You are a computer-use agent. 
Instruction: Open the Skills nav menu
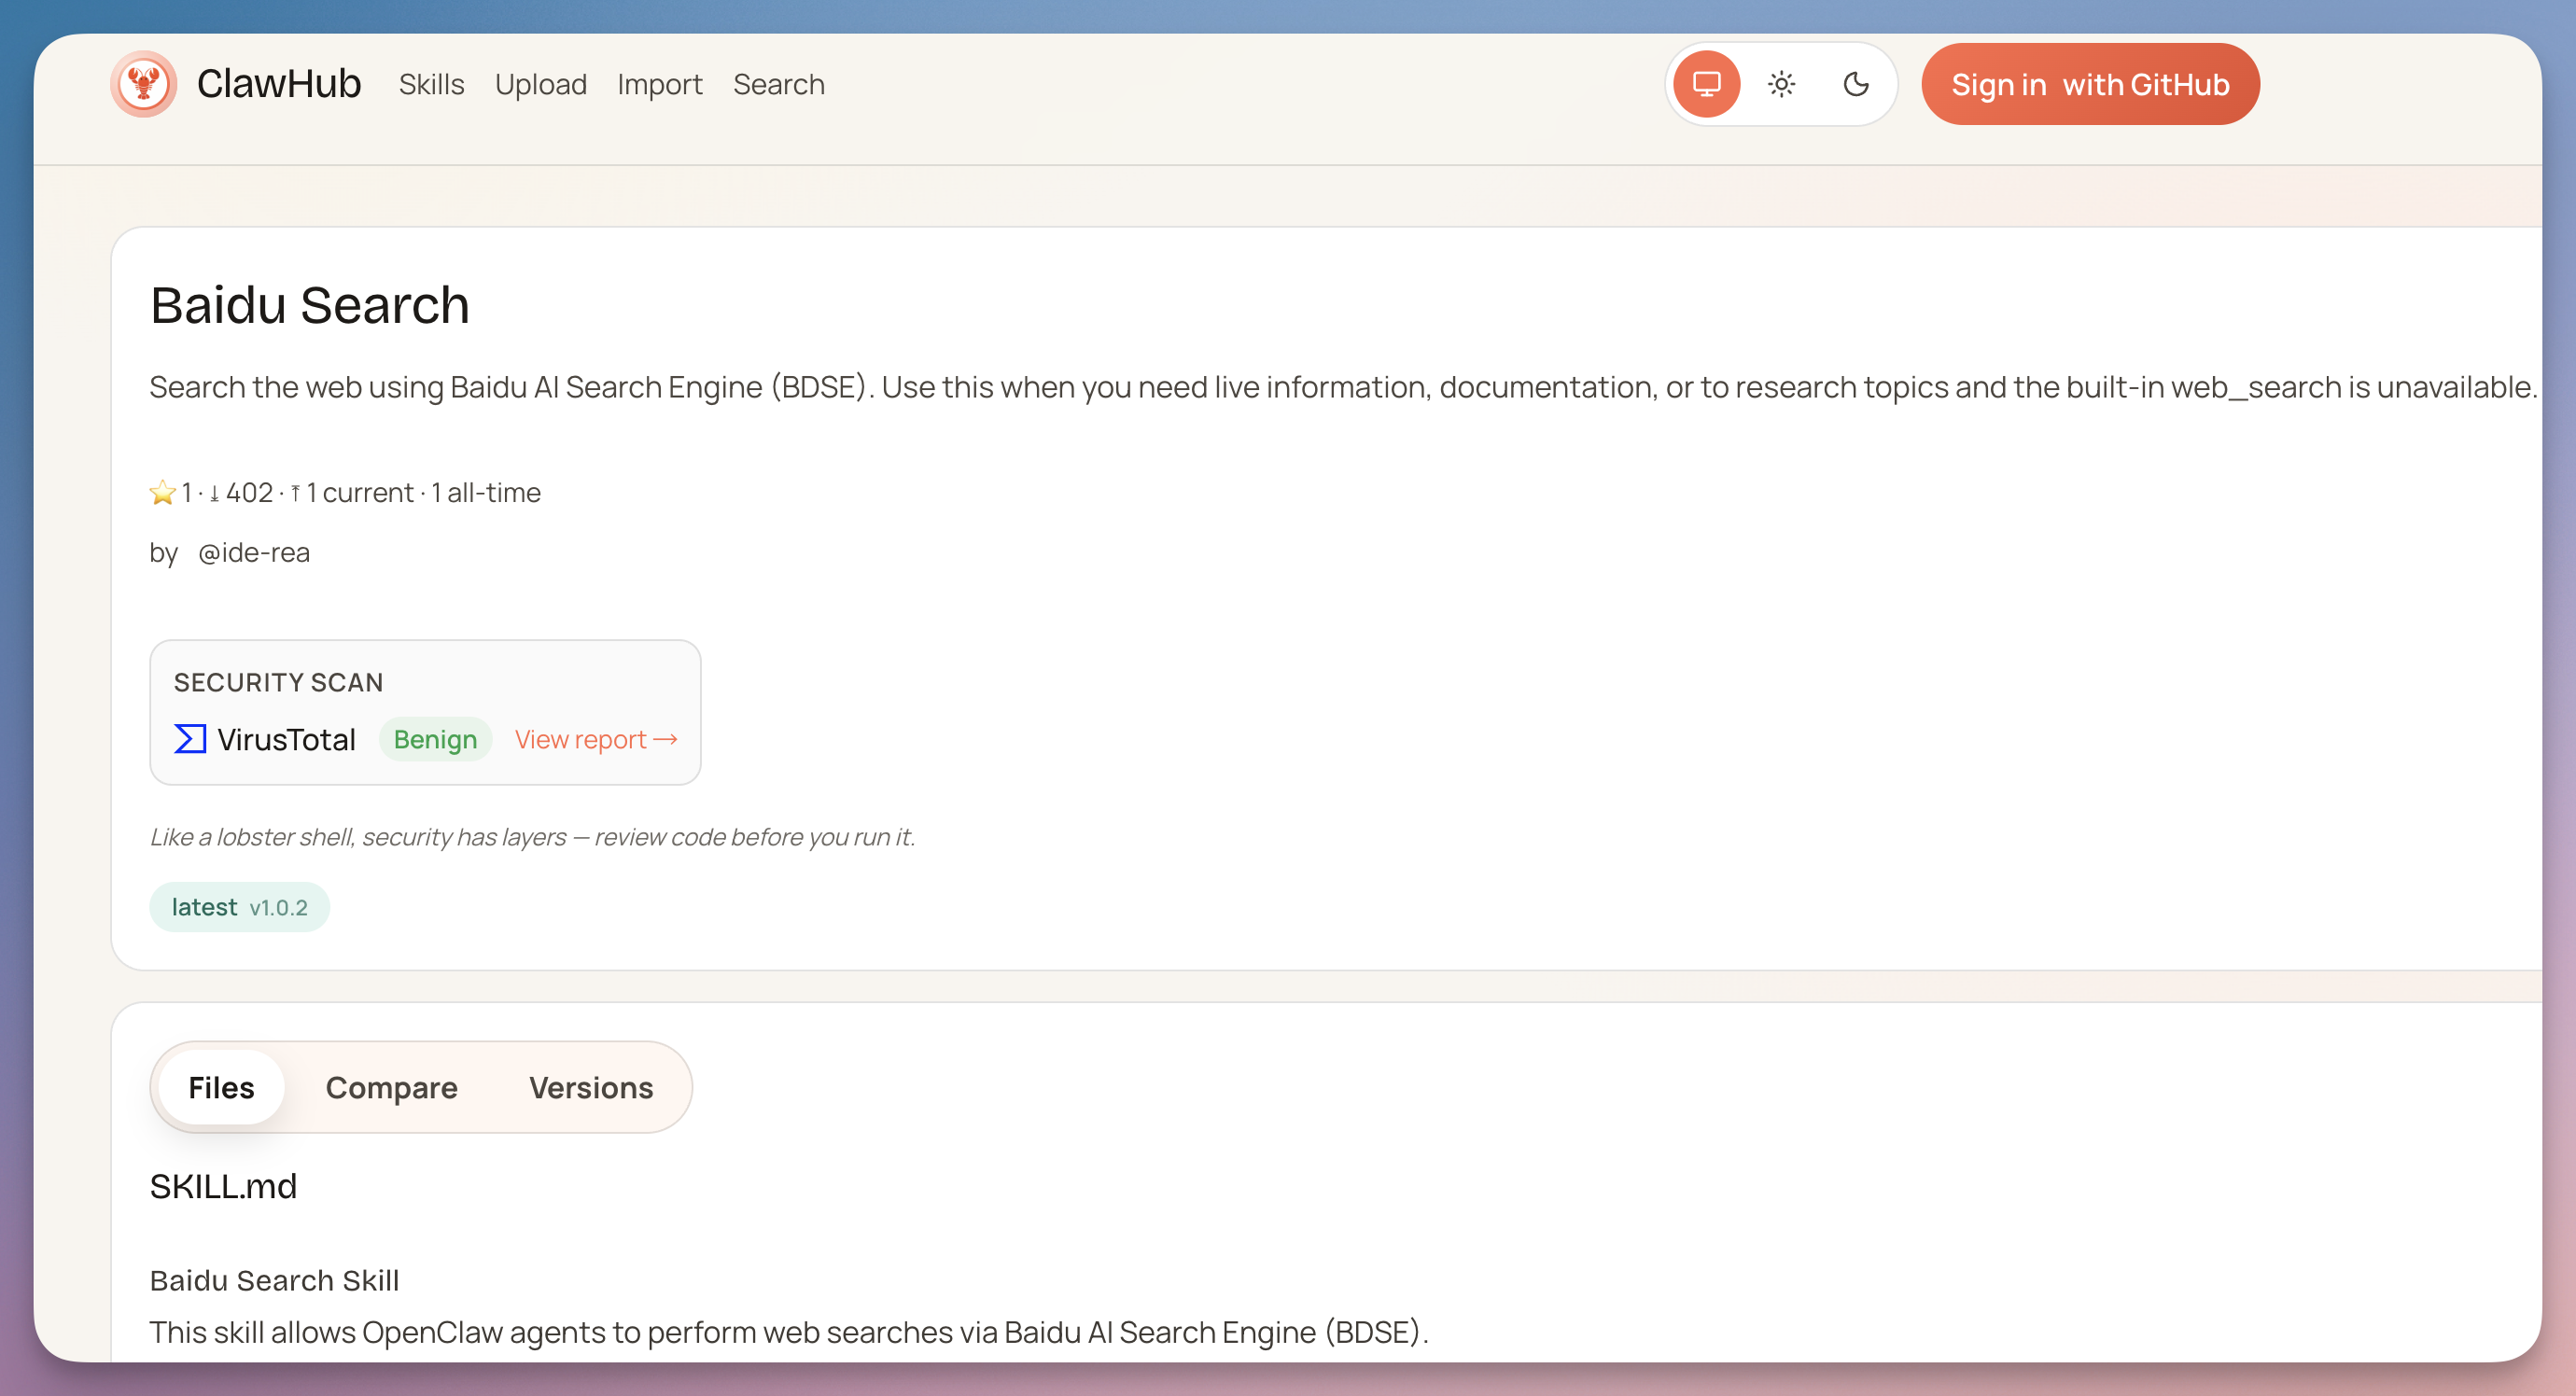(x=431, y=84)
